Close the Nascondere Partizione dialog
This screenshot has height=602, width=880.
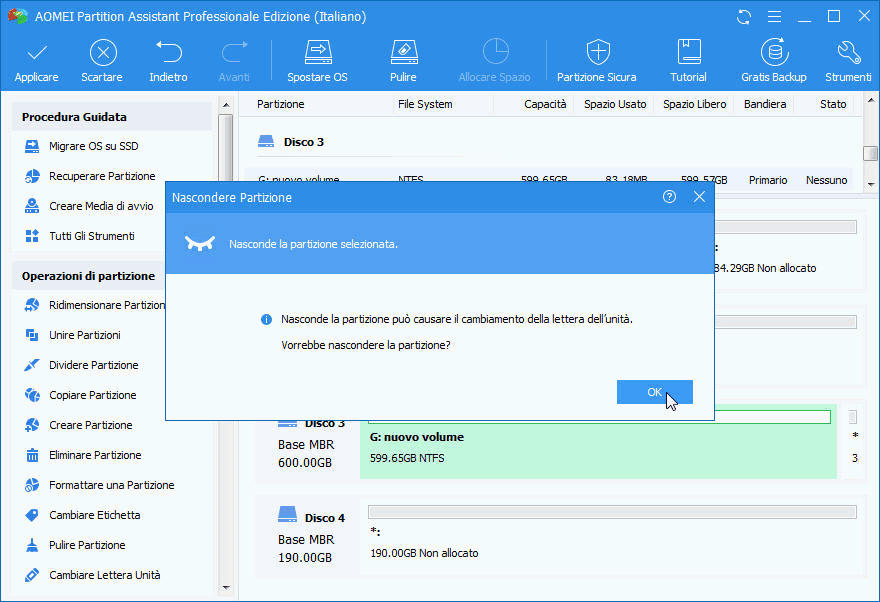699,197
